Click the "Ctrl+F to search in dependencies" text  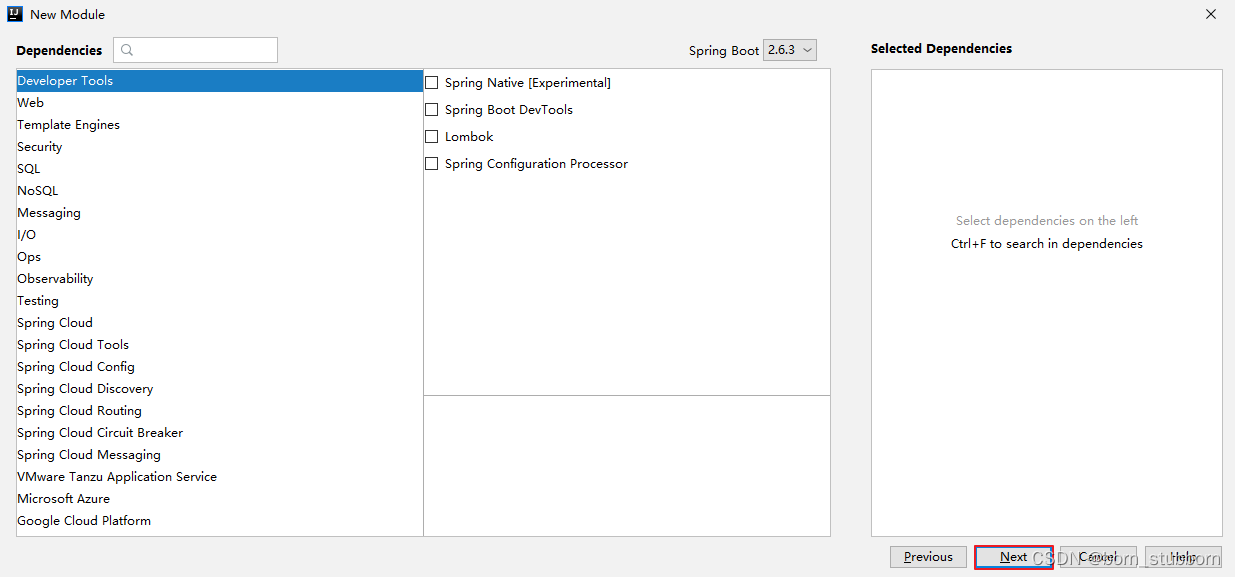point(1047,244)
